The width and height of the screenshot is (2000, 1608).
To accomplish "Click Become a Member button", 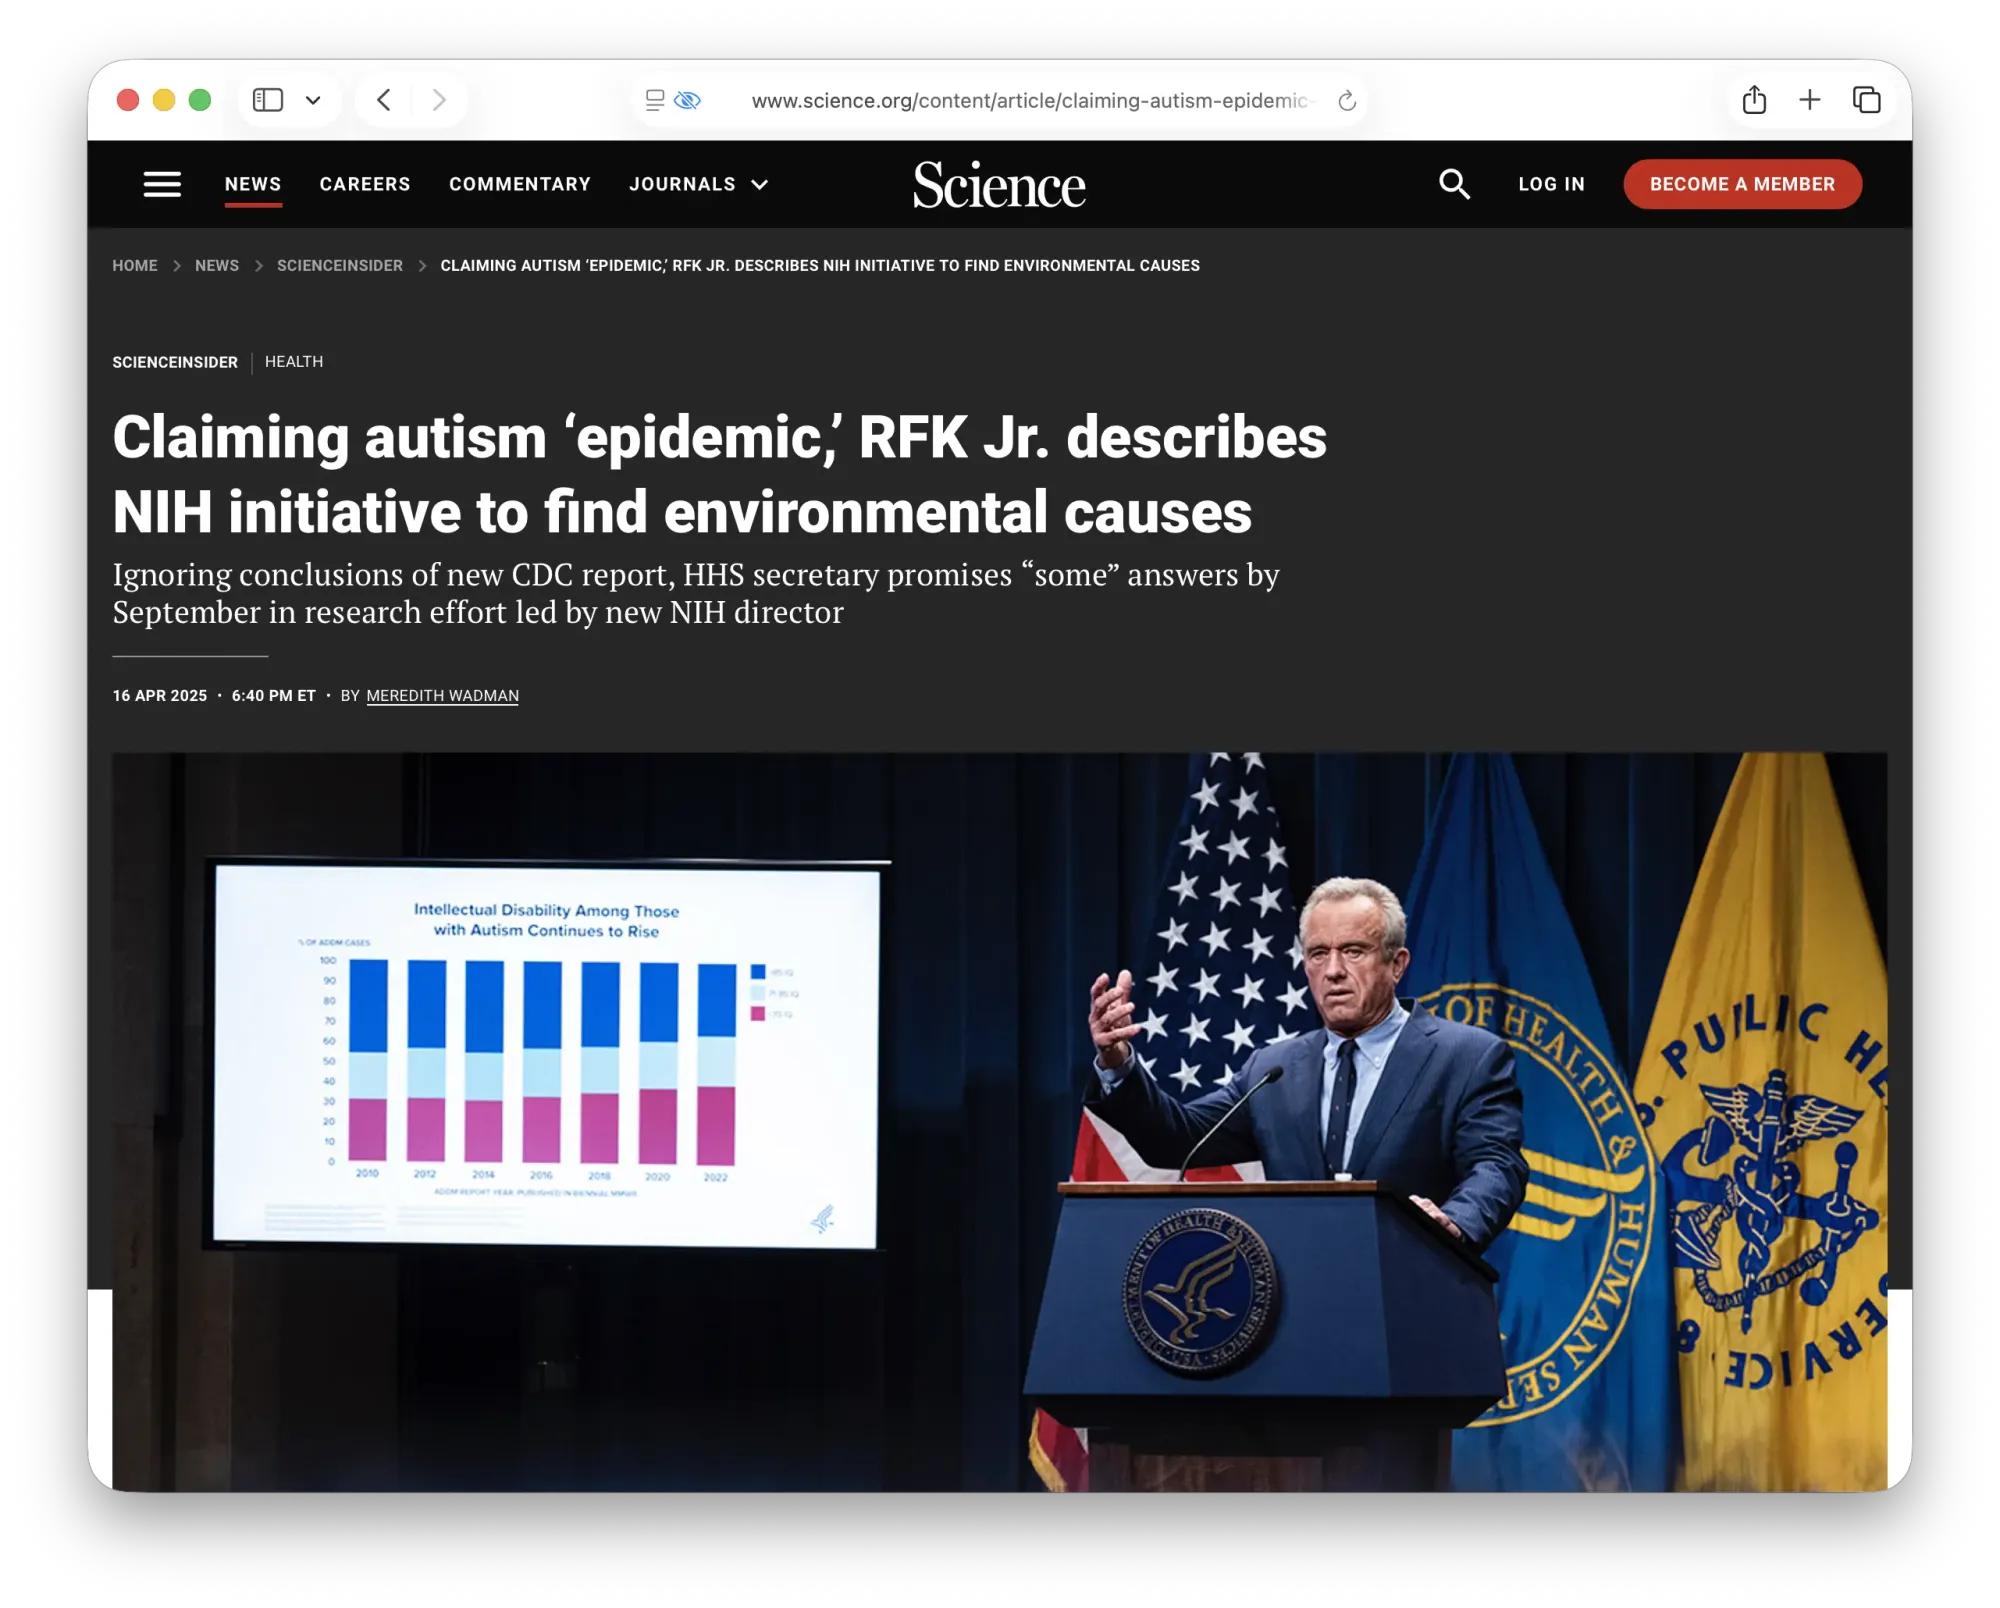I will (x=1742, y=184).
